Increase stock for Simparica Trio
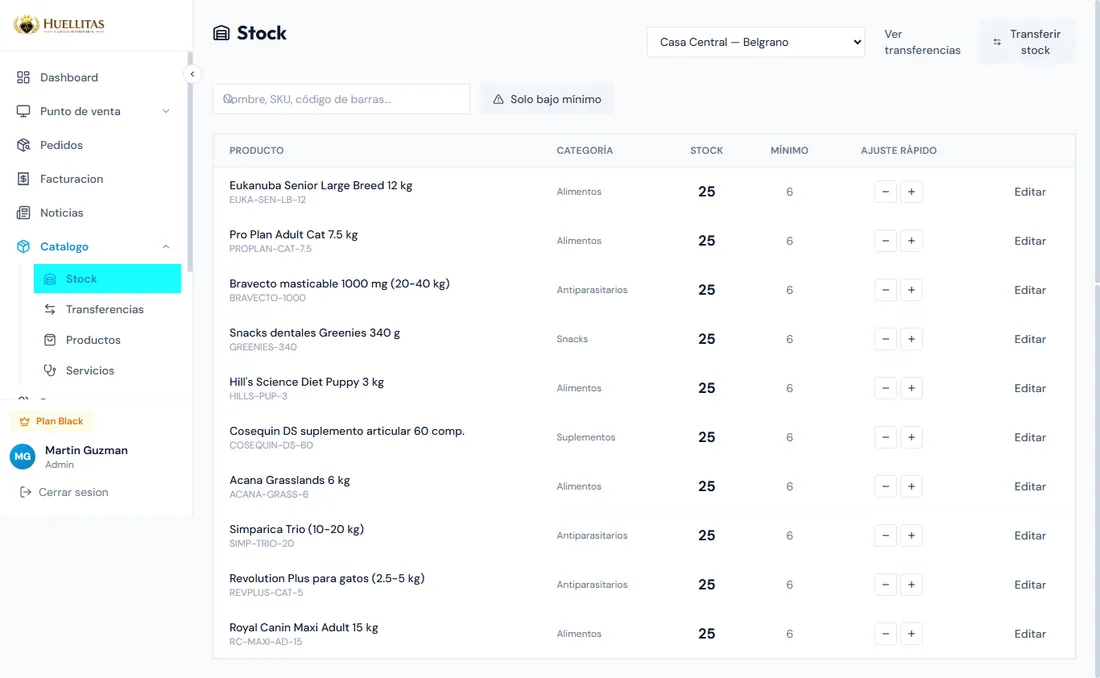This screenshot has width=1100, height=678. click(911, 536)
